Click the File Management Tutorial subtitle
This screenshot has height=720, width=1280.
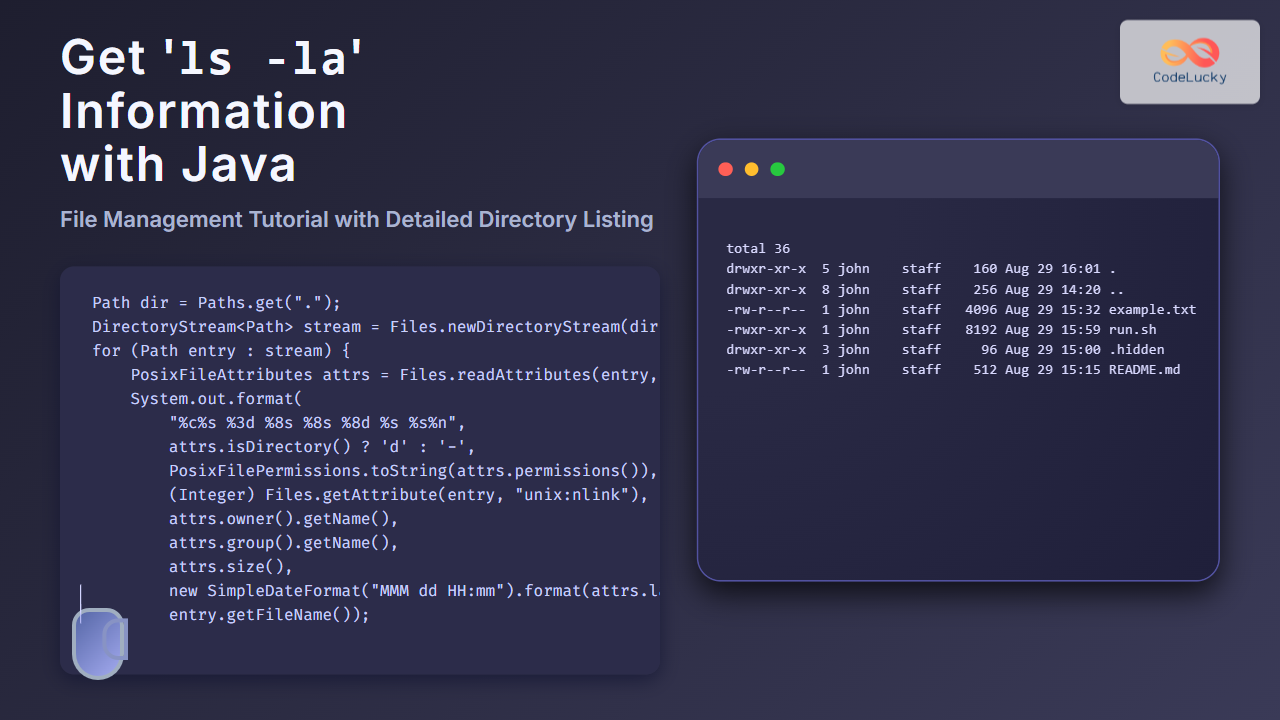[x=356, y=219]
